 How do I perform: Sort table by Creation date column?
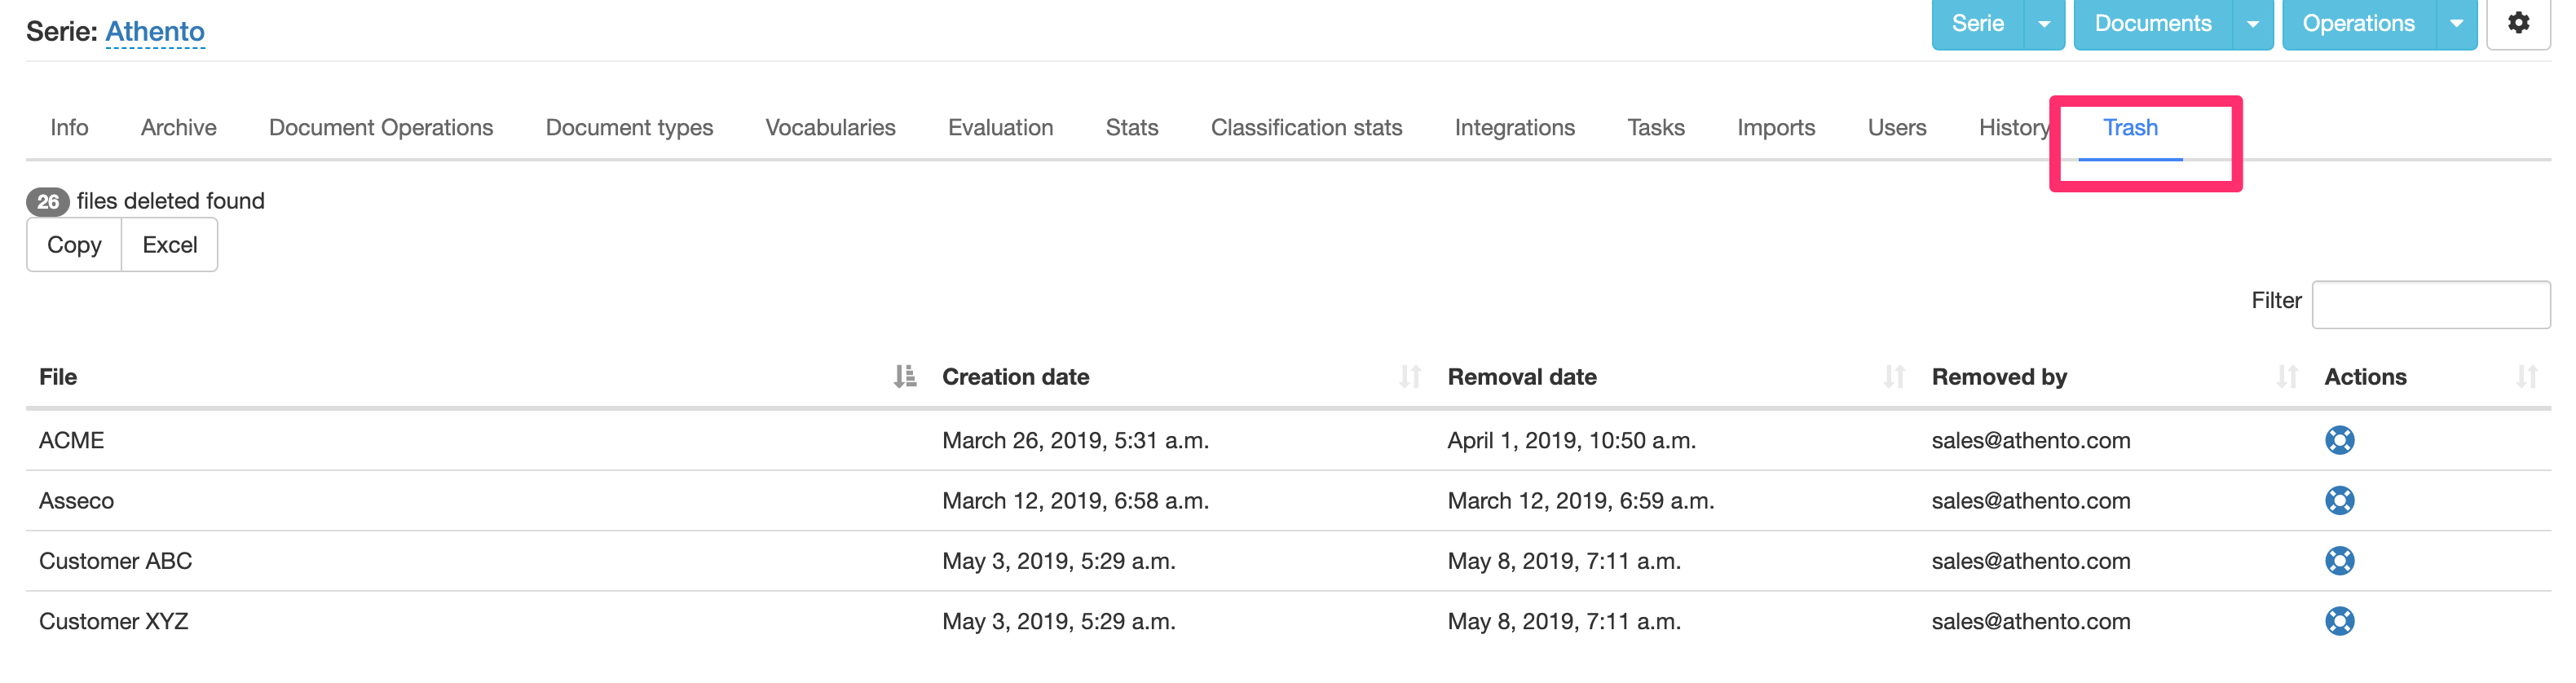[1409, 376]
